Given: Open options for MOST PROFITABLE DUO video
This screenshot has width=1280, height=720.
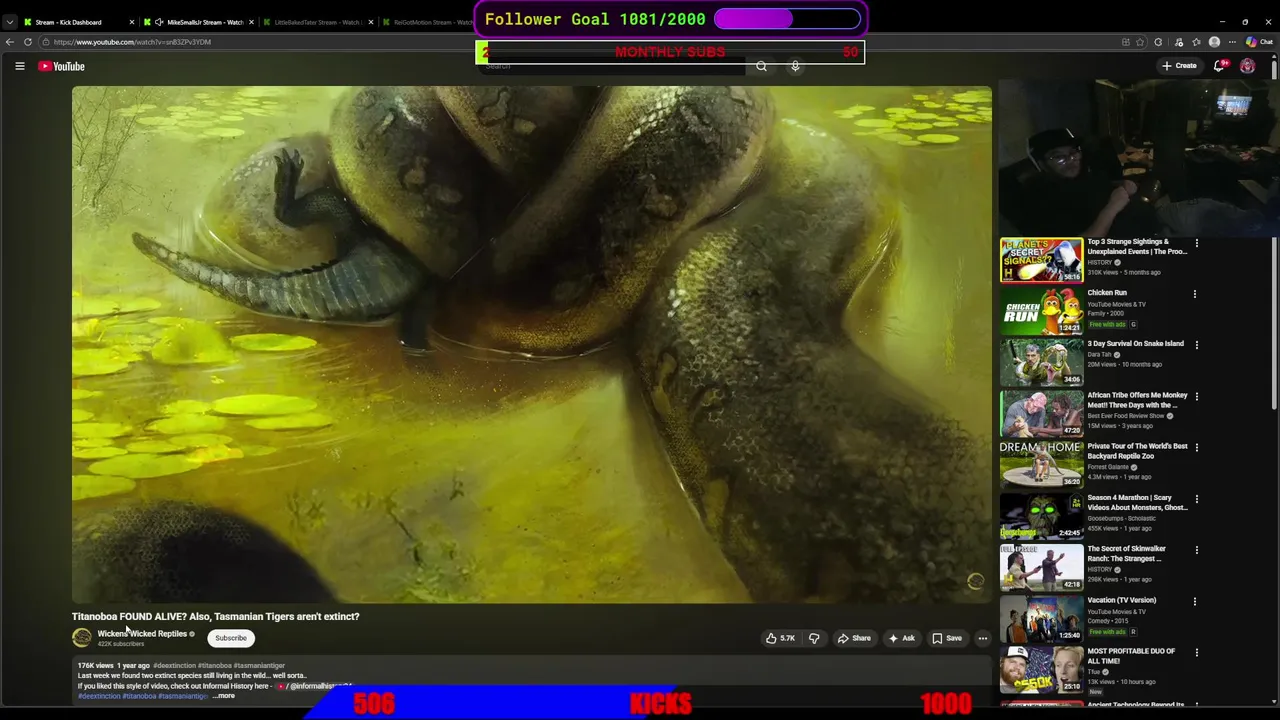Looking at the screenshot, I should pyautogui.click(x=1195, y=652).
